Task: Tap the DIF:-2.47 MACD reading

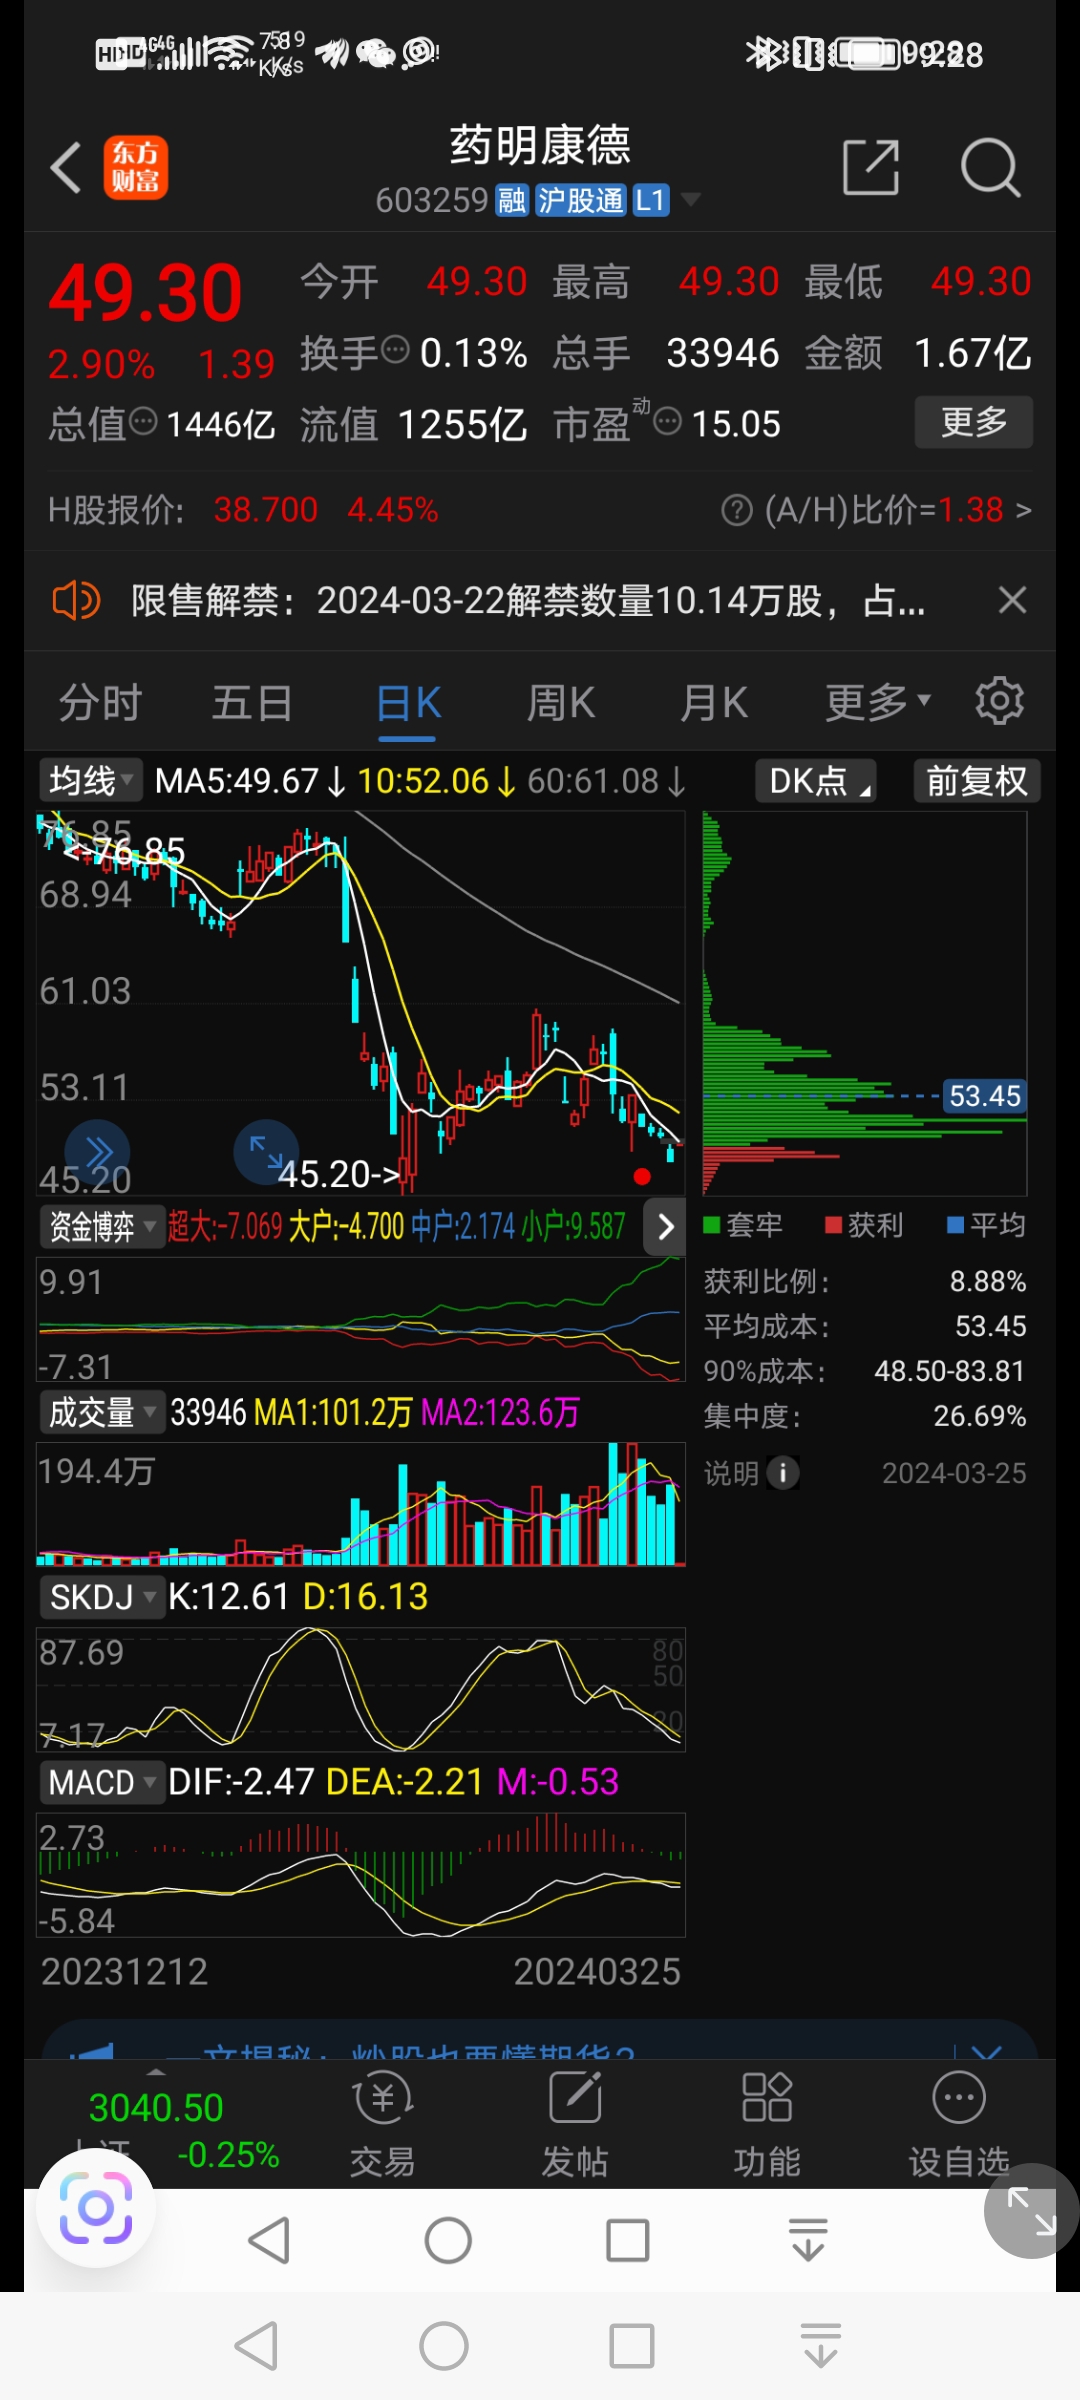Action: (x=241, y=1782)
